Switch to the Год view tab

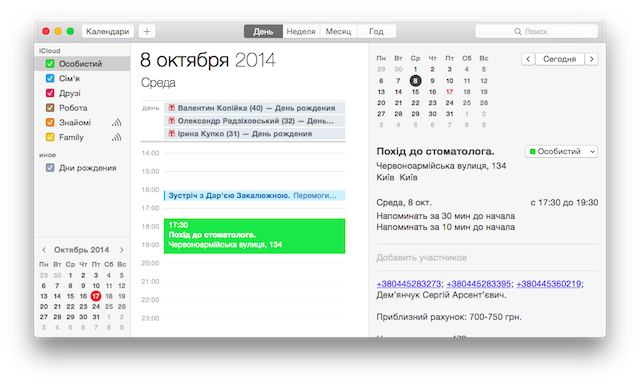pyautogui.click(x=376, y=31)
